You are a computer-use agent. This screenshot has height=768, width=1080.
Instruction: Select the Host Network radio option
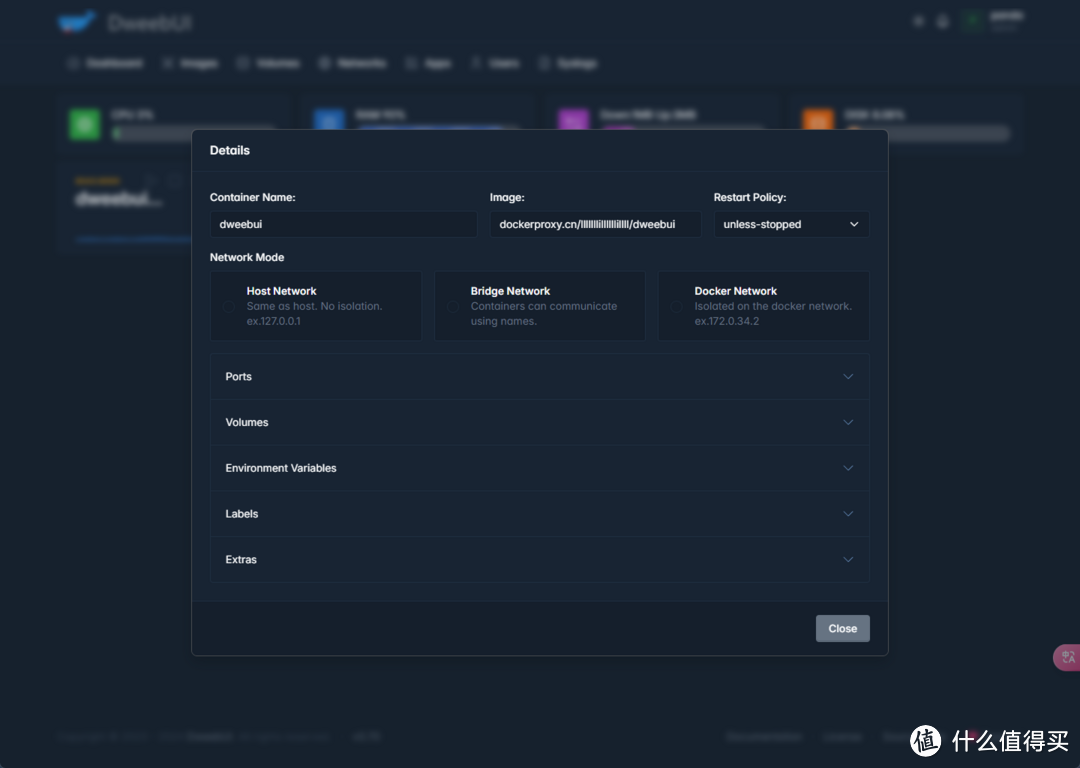point(229,306)
